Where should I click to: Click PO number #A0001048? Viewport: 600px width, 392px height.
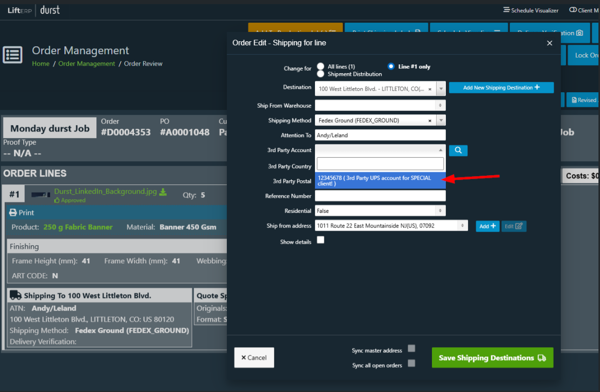click(x=185, y=132)
